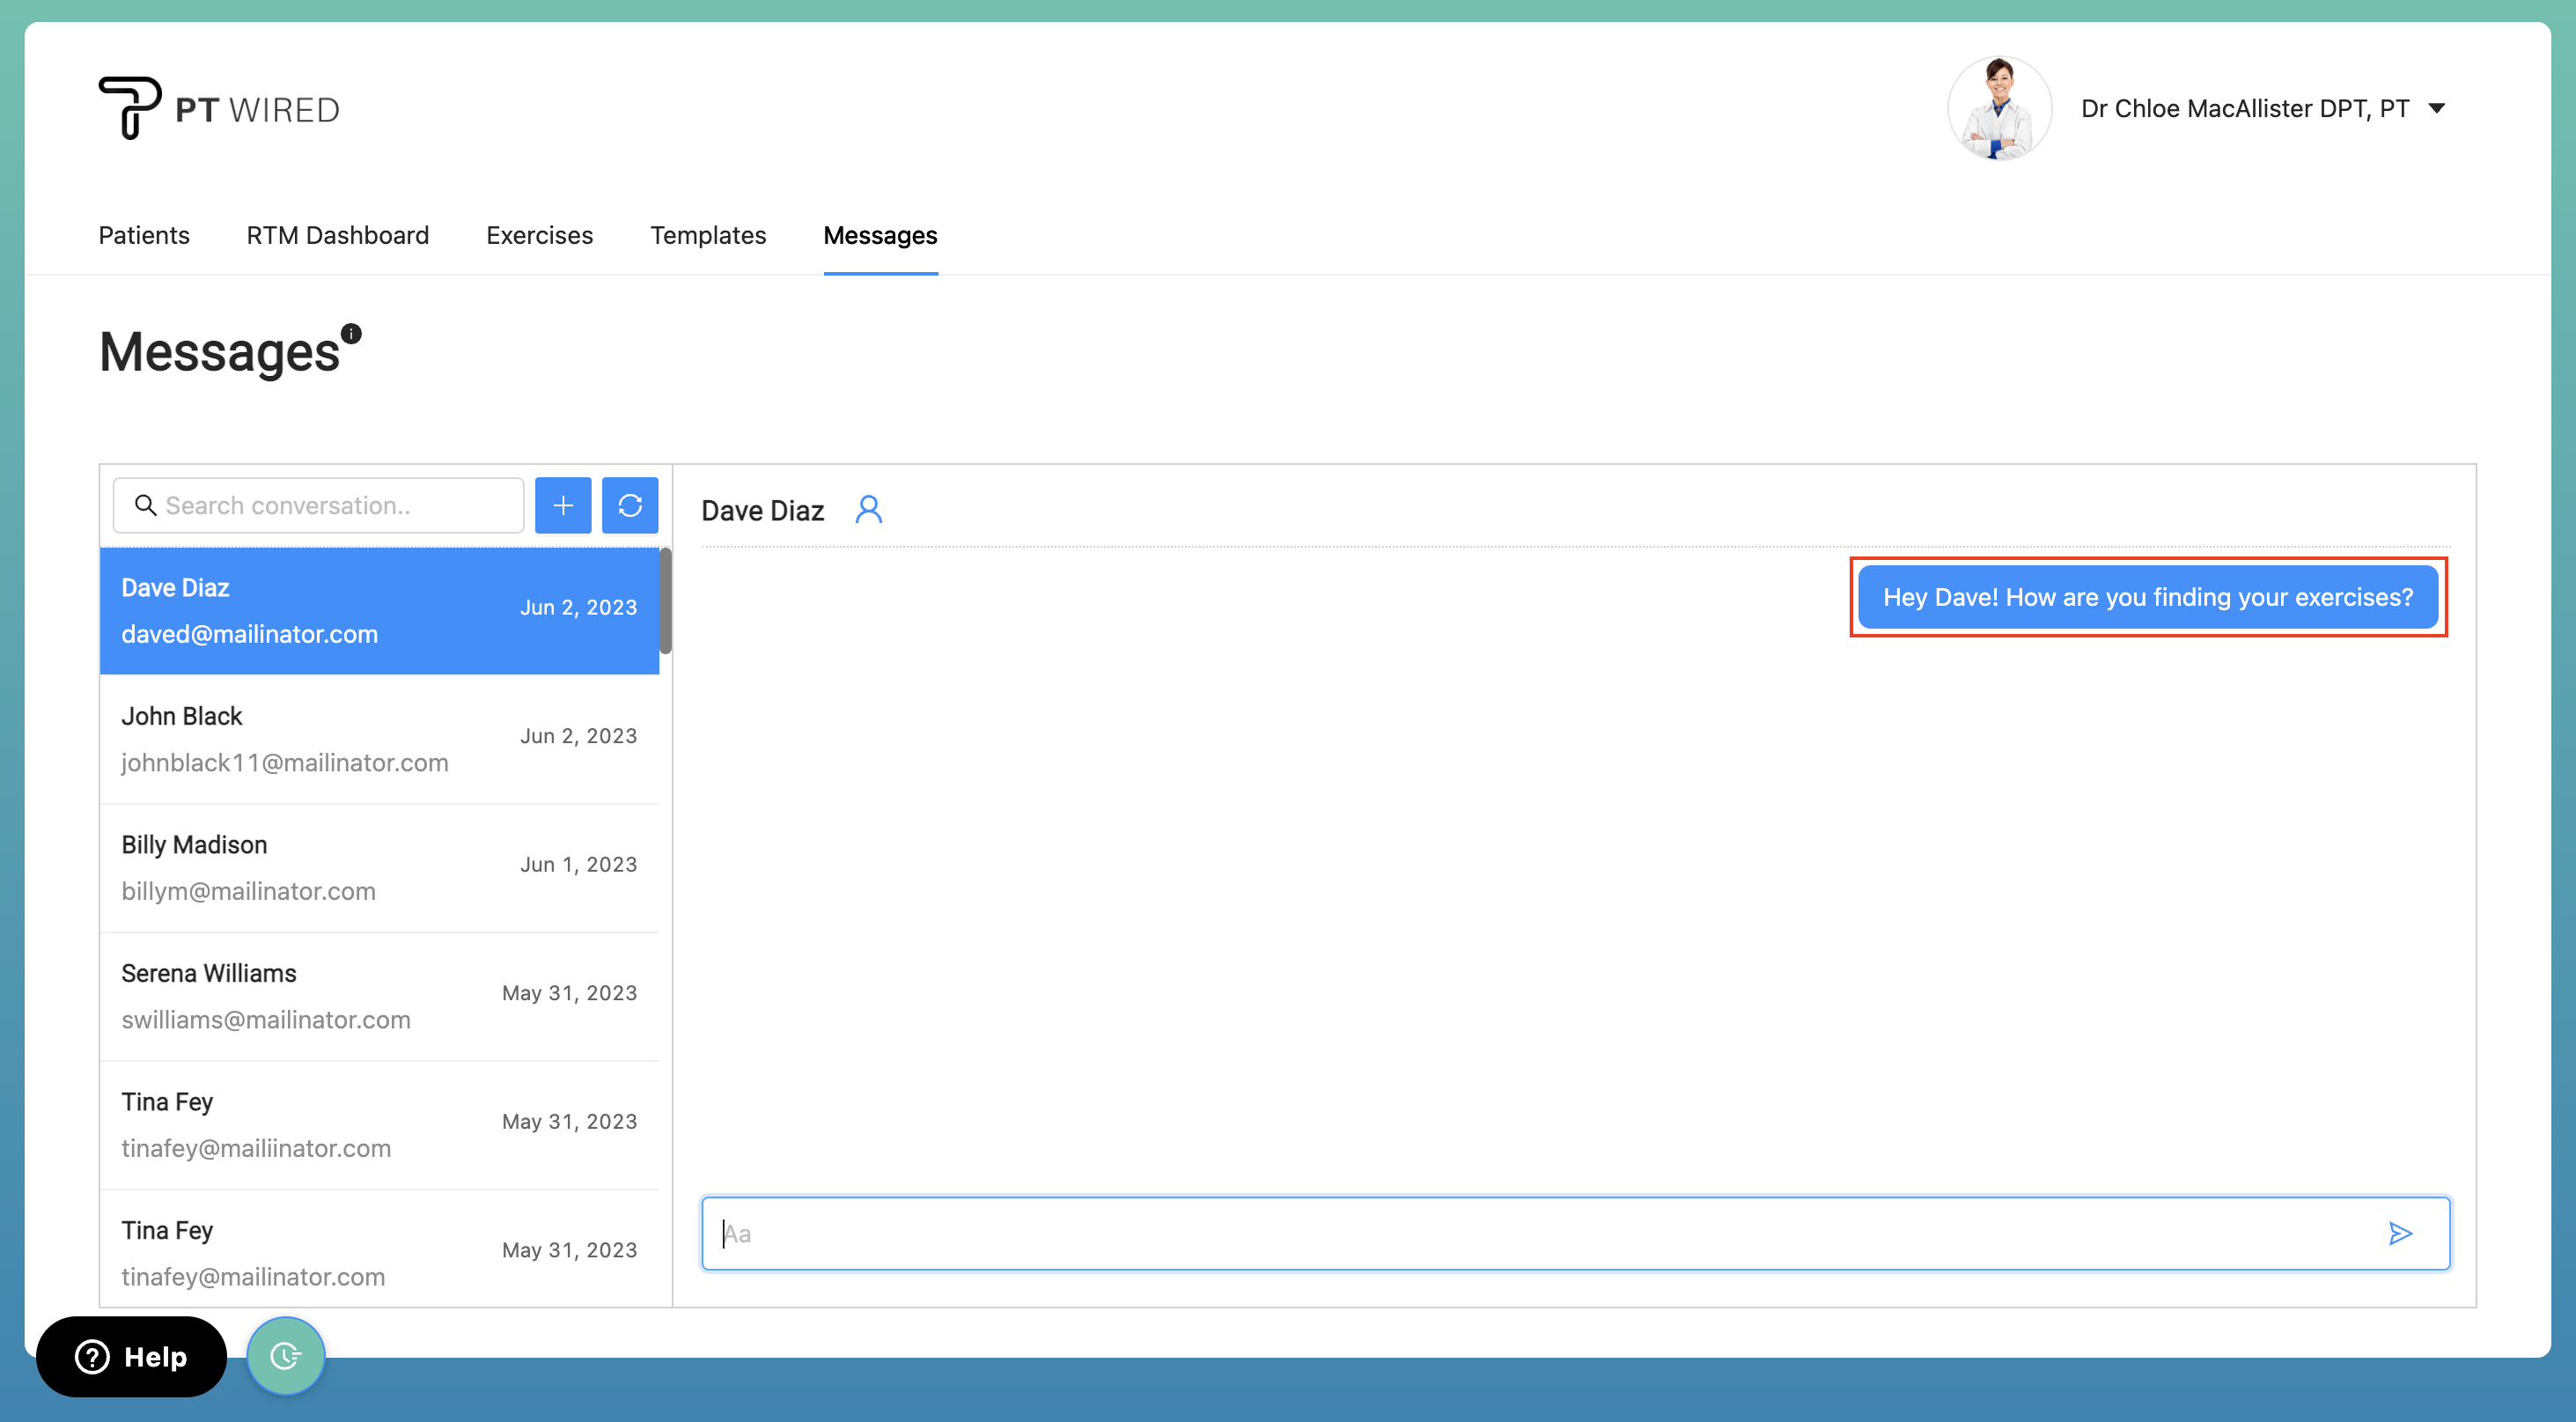Click the highlighted message to Dave
The height and width of the screenshot is (1422, 2576).
(2148, 597)
